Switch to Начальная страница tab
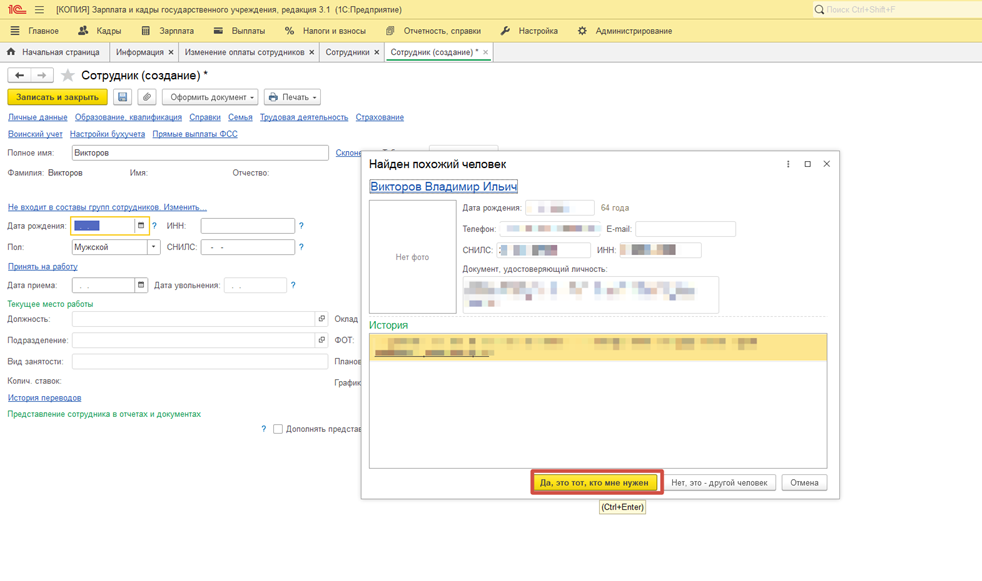Screen dimensions: 982x581 pos(53,53)
